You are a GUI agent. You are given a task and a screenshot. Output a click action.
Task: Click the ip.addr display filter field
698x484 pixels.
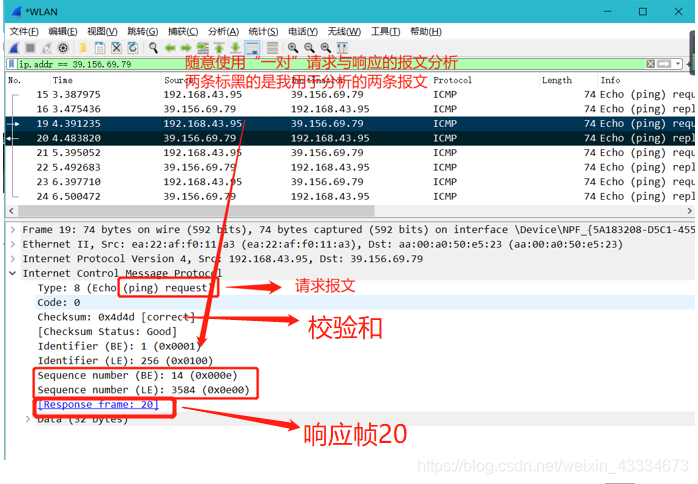pos(331,64)
